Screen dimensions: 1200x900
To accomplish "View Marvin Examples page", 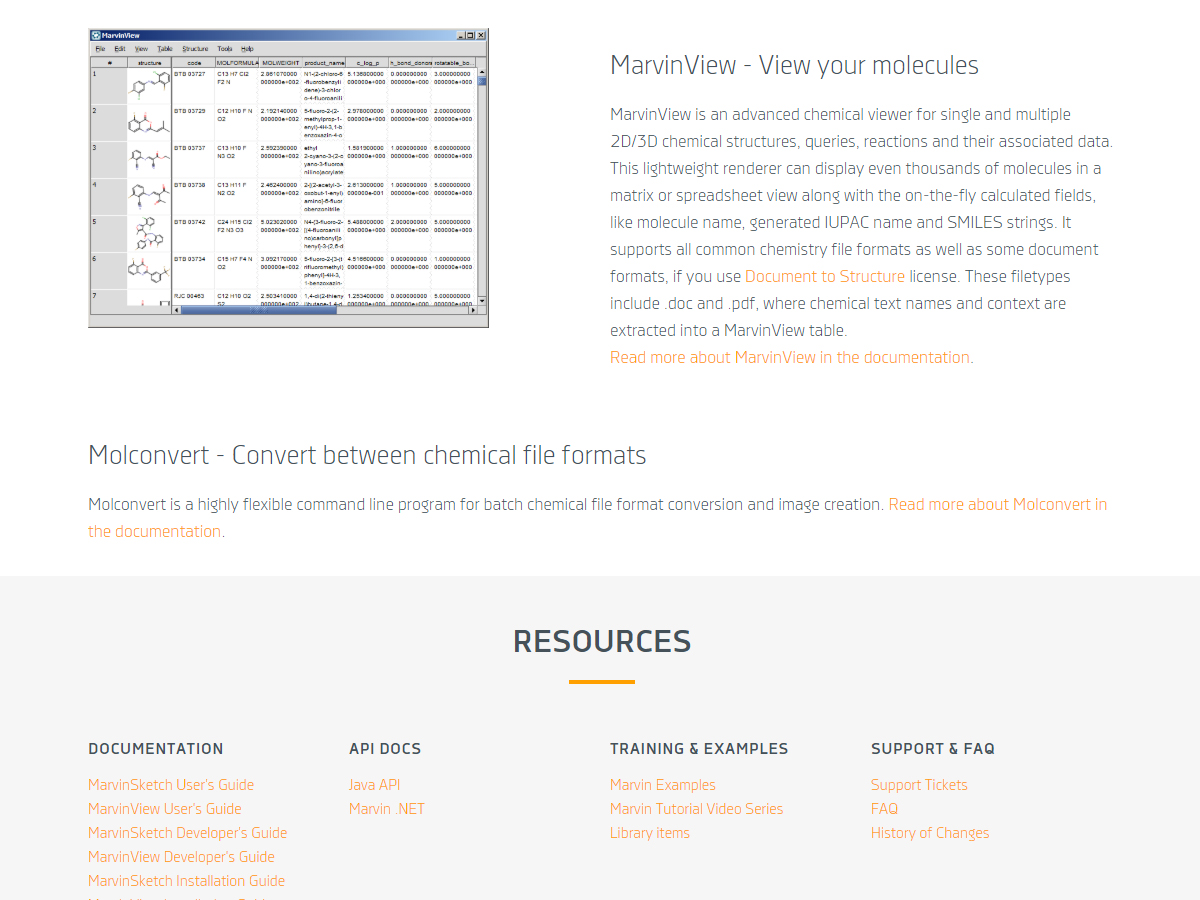I will coord(662,785).
